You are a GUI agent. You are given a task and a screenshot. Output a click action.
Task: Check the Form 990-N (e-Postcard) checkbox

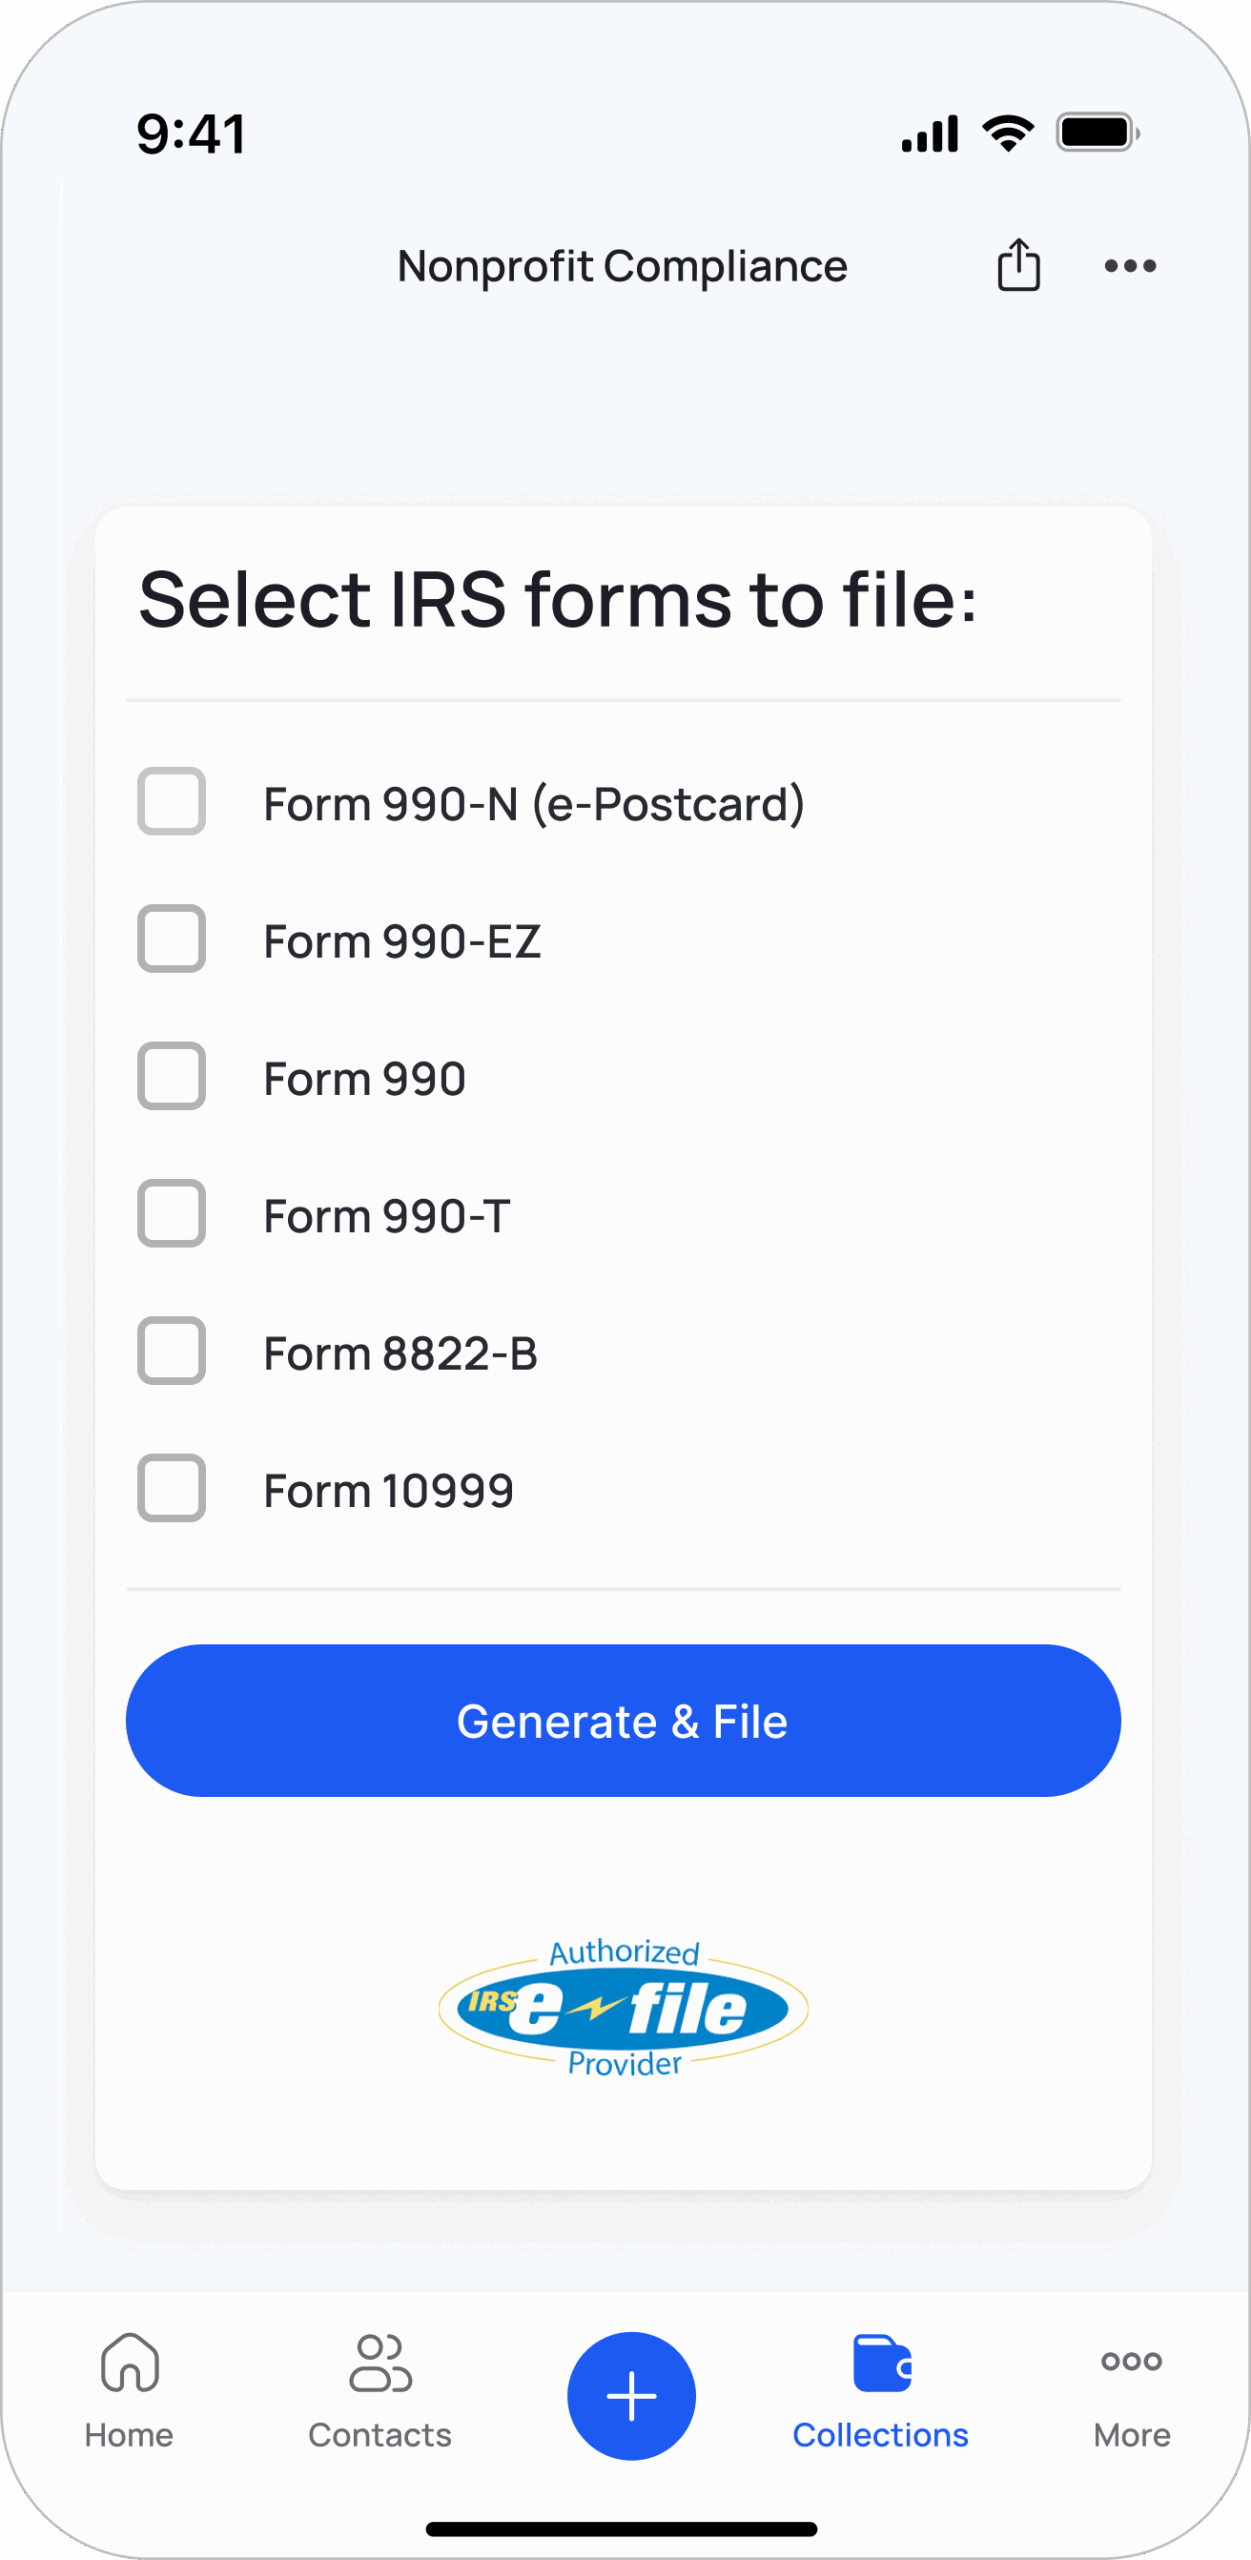tap(171, 802)
